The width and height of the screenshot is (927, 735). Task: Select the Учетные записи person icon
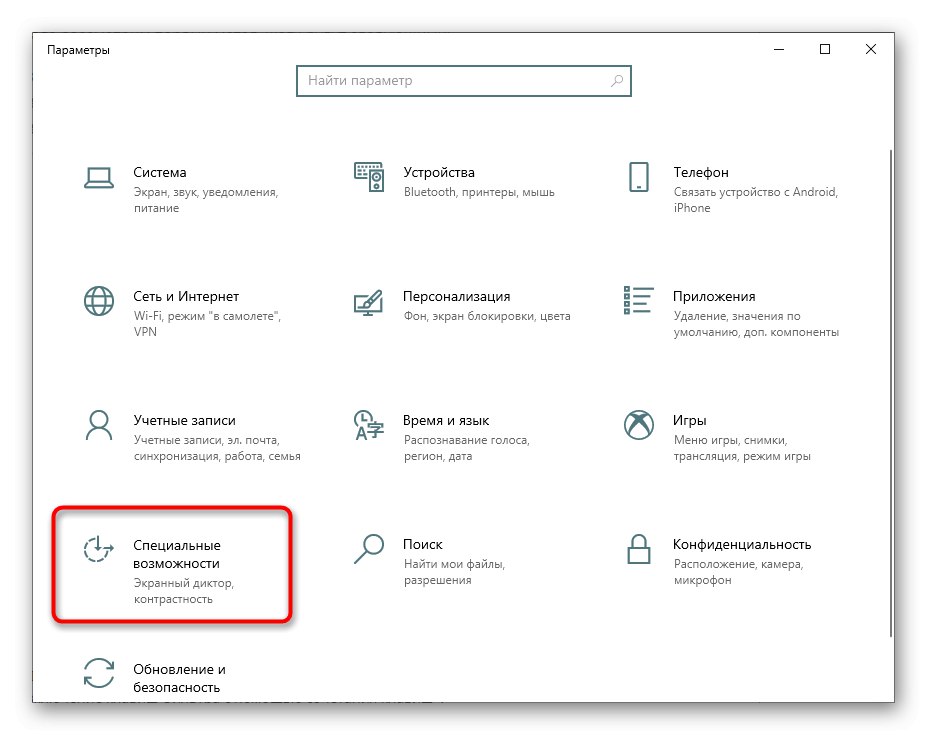98,425
